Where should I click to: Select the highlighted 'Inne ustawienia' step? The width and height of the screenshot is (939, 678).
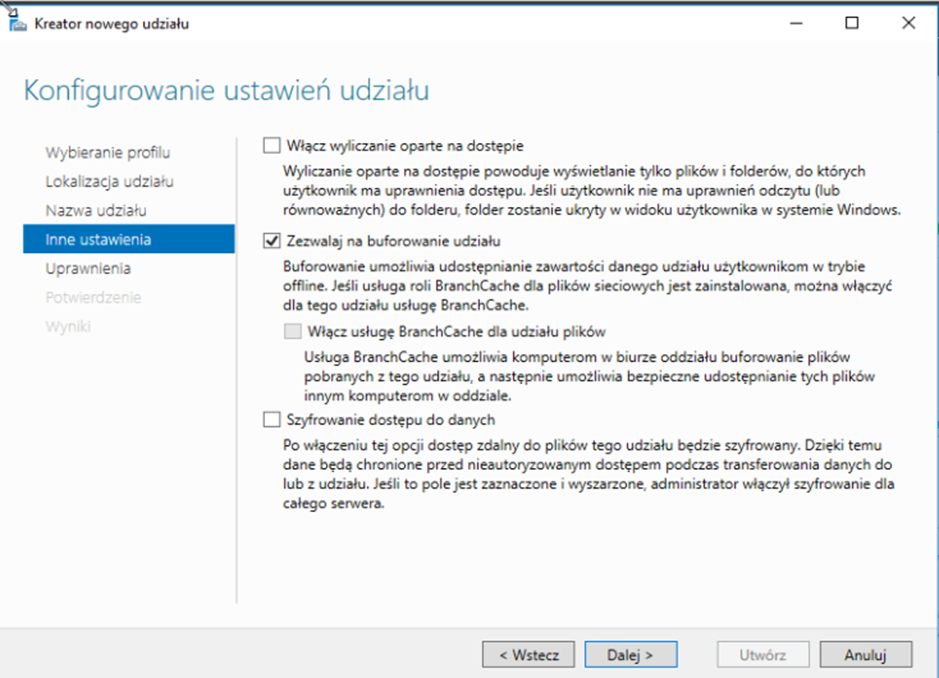click(x=98, y=240)
